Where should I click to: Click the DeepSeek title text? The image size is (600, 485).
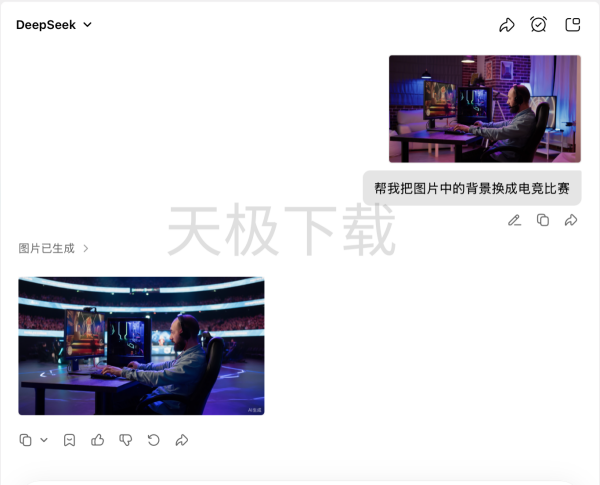pyautogui.click(x=46, y=25)
